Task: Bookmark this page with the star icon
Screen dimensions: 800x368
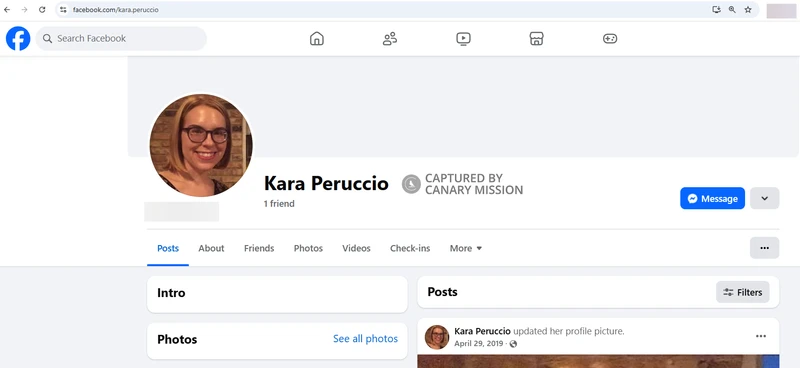Action: 748,10
